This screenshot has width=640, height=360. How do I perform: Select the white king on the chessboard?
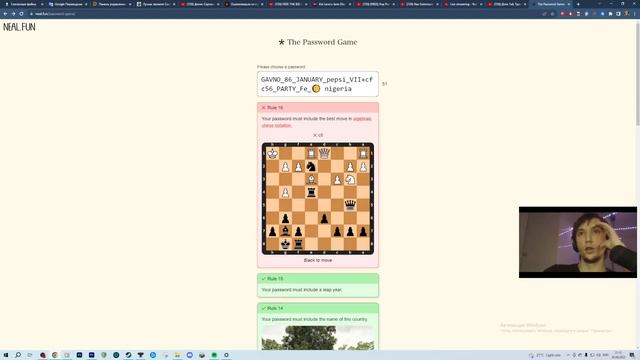tap(272, 153)
